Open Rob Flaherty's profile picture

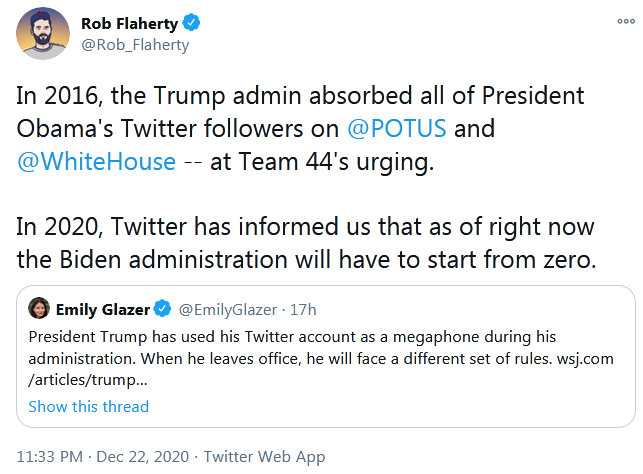[x=42, y=34]
